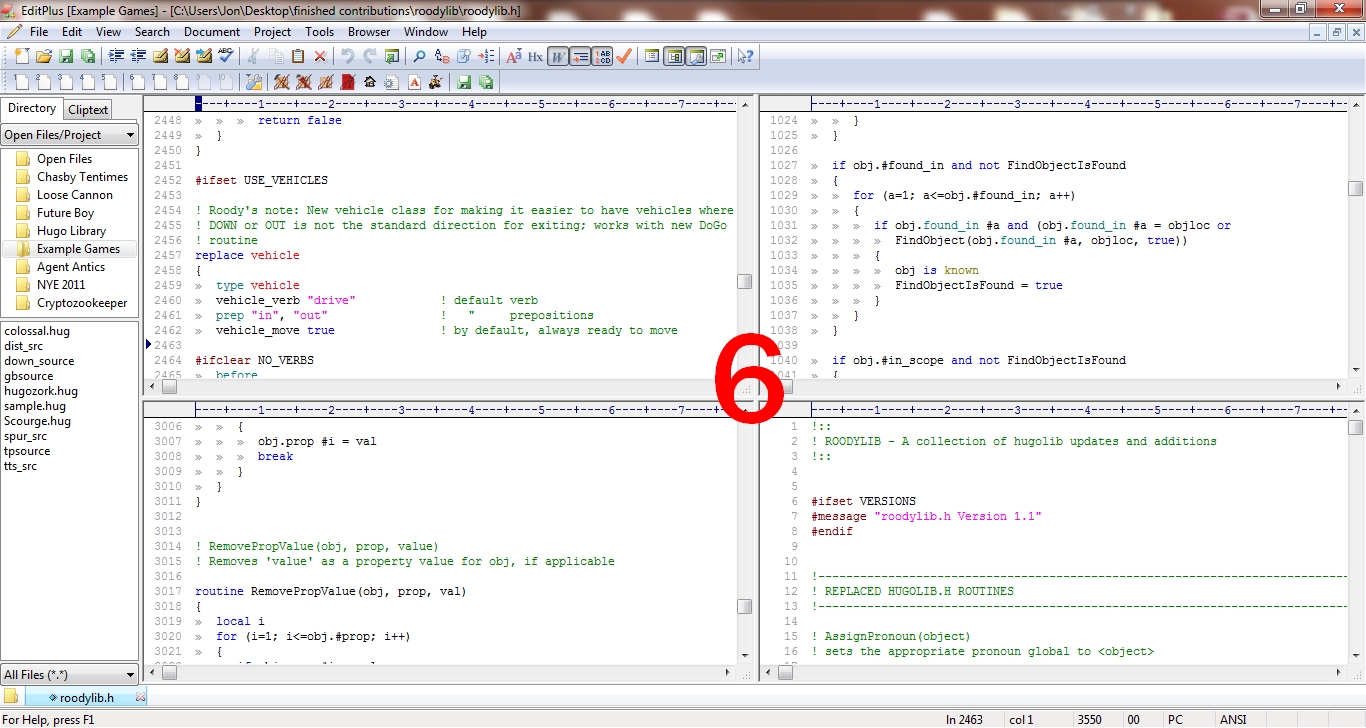Click the file hugozork.hug
The image size is (1366, 728).
pos(41,391)
